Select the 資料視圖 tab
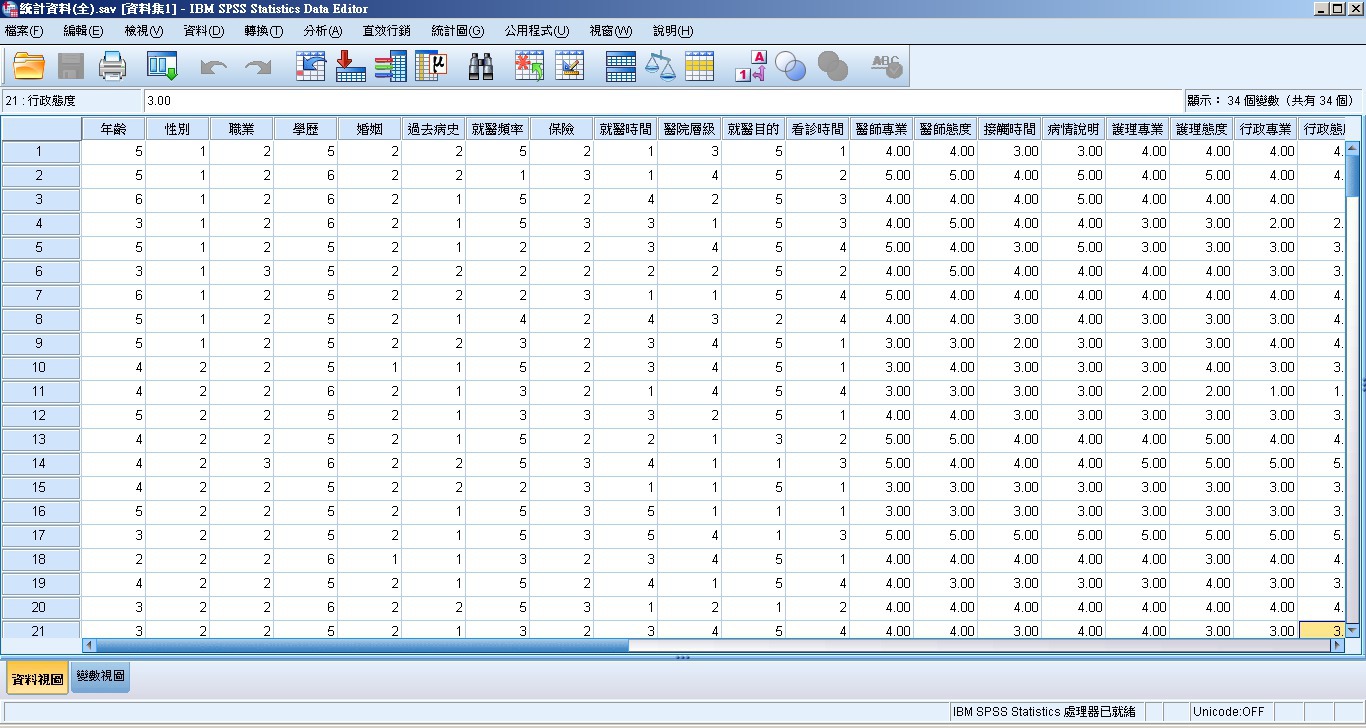Image resolution: width=1366 pixels, height=728 pixels. [37, 679]
